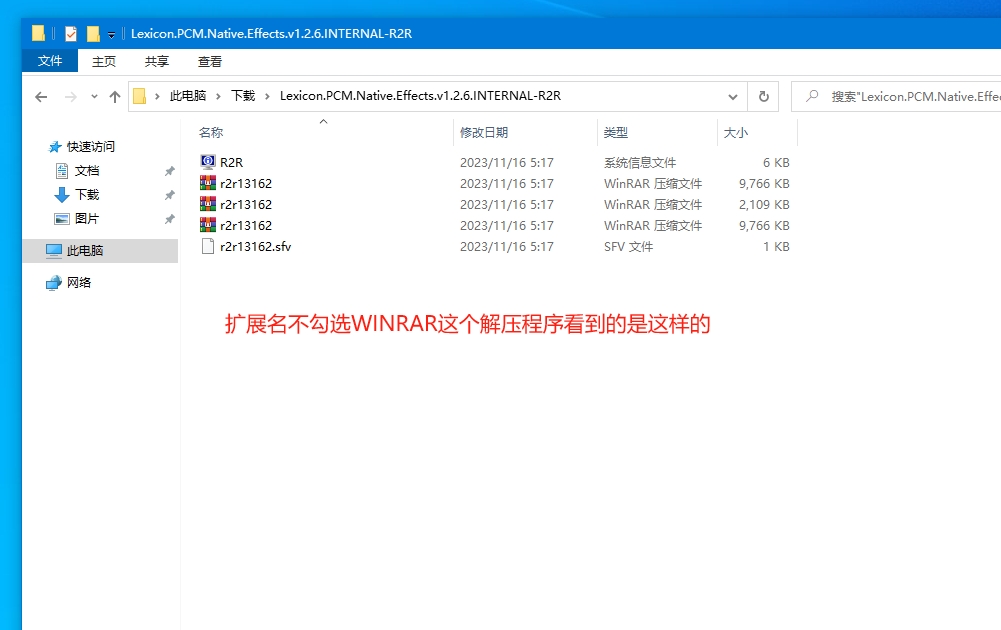The width and height of the screenshot is (1001, 630).
Task: Click the folder icon in the title bar
Action: 38,33
